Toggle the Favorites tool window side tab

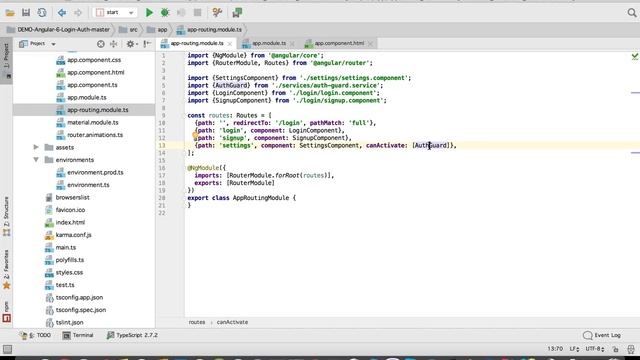click(6, 269)
